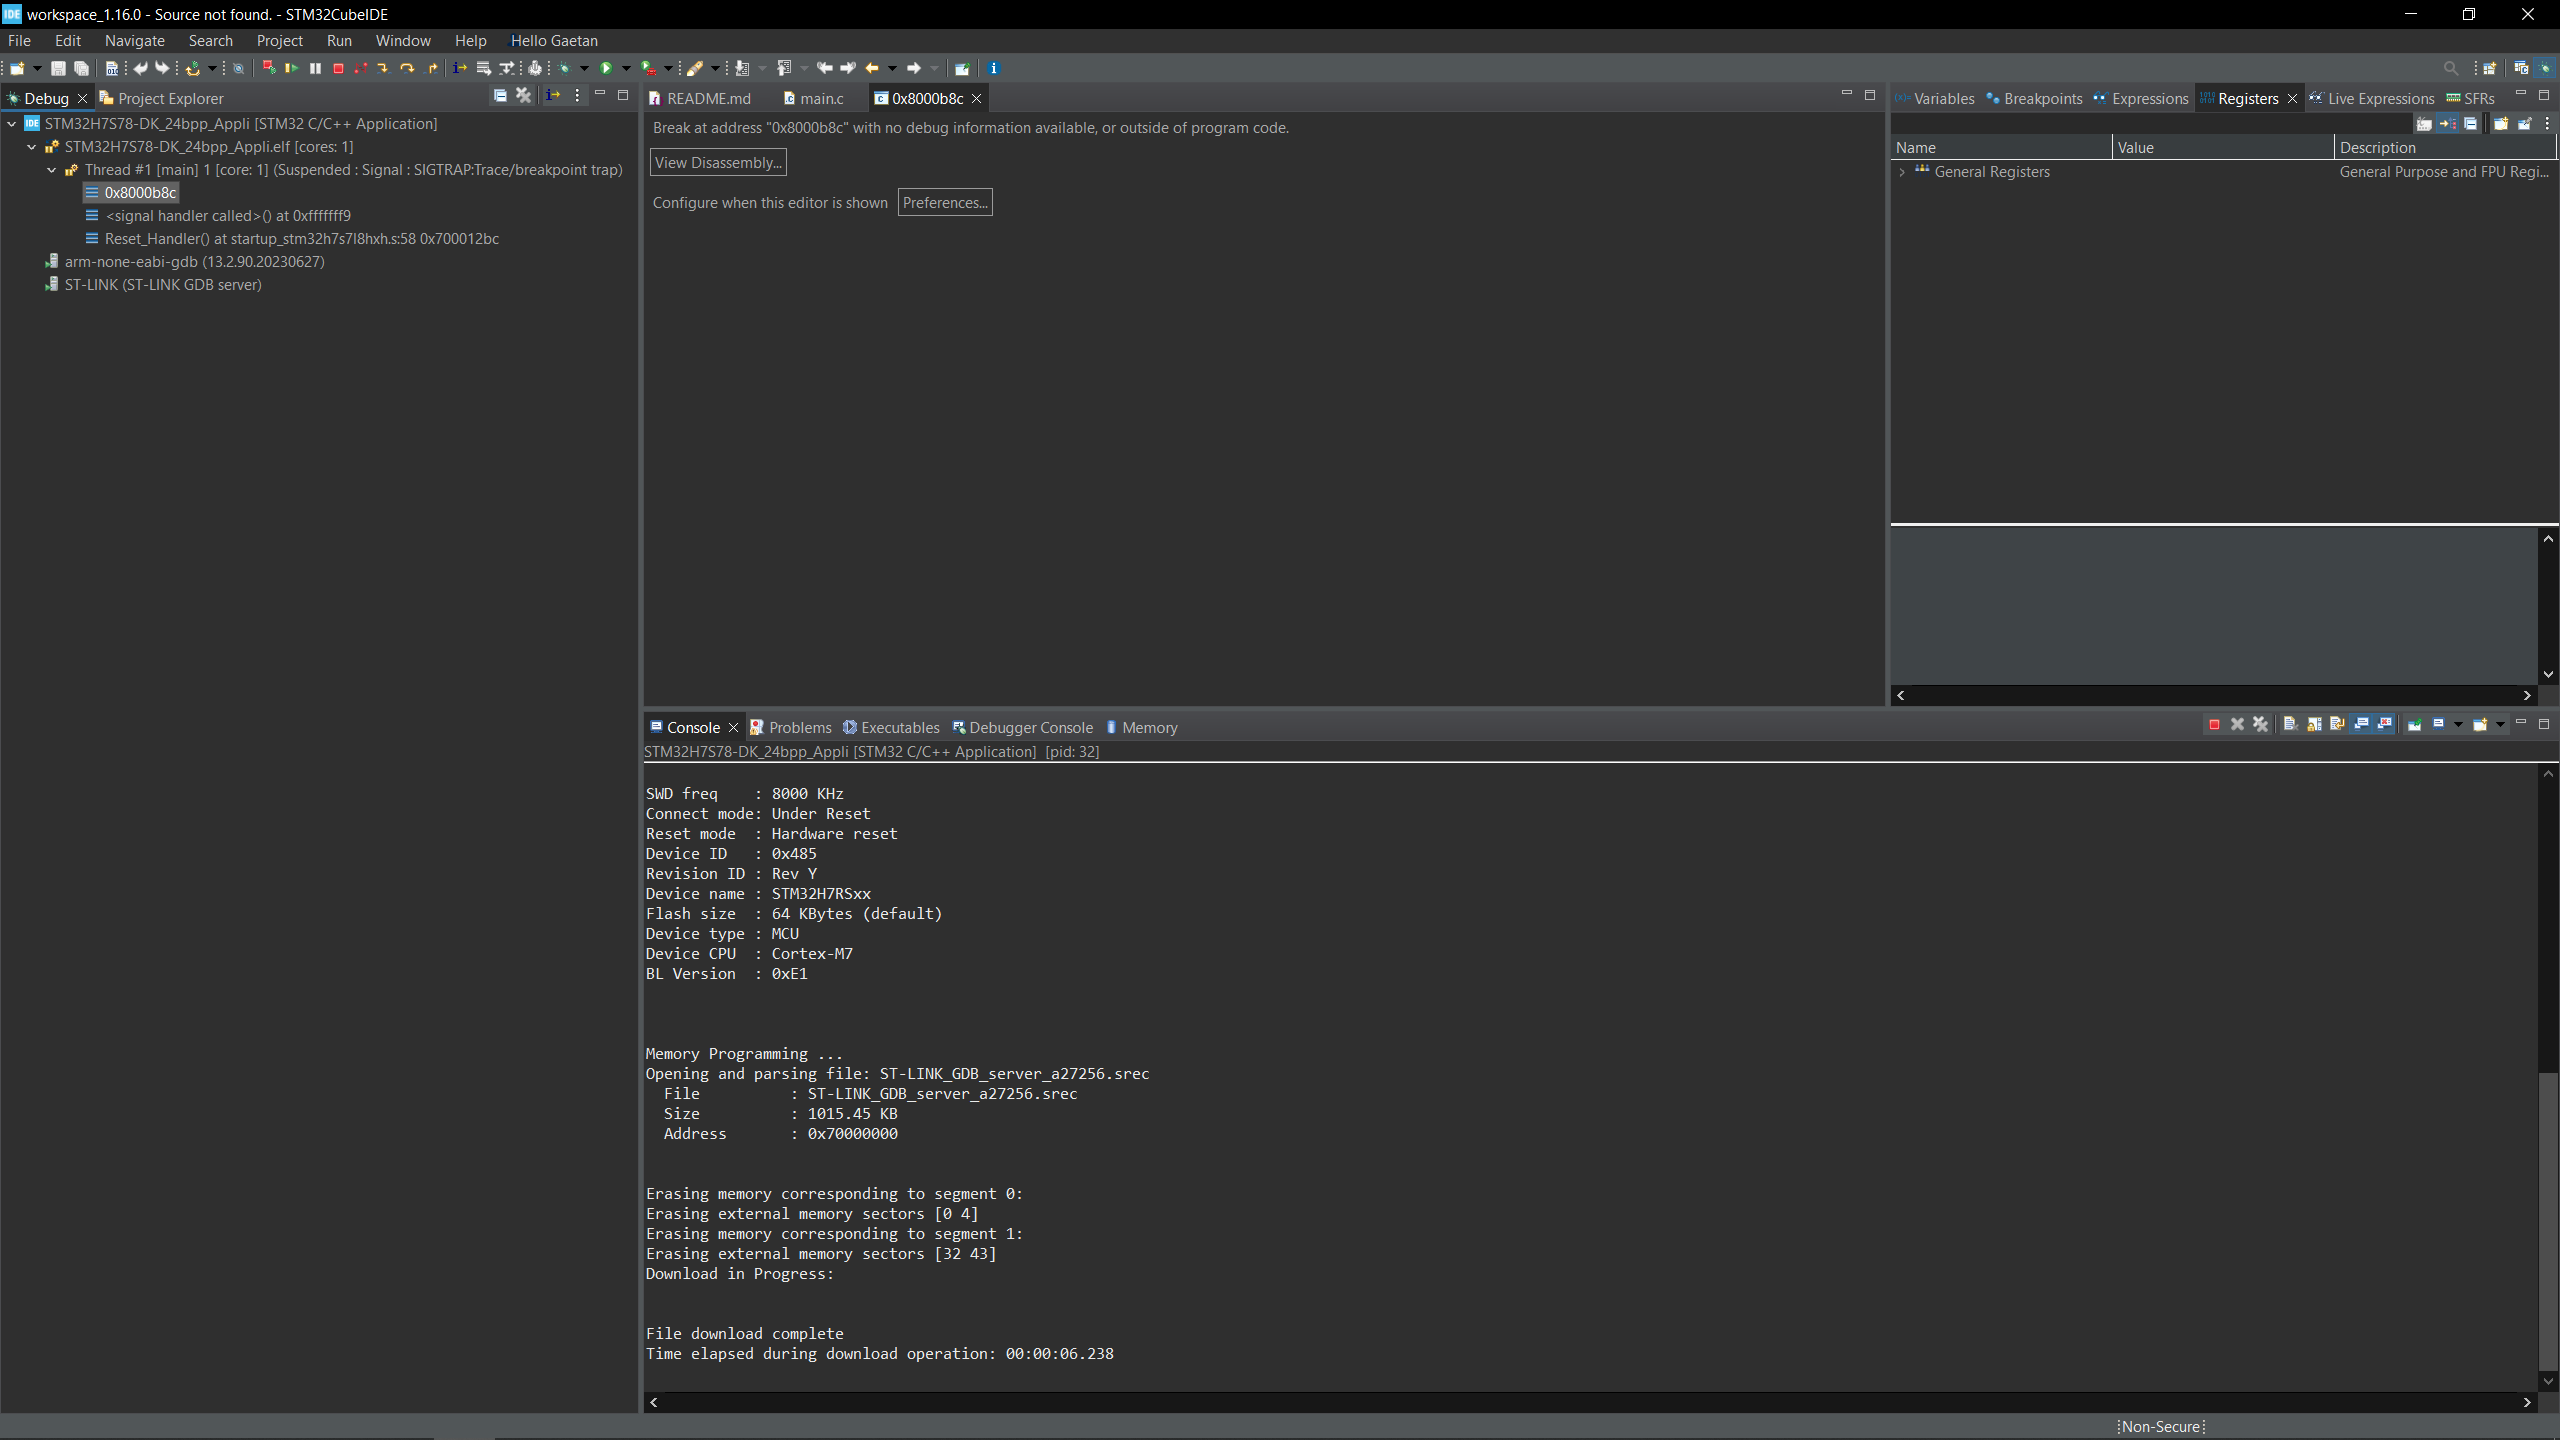2560x1440 pixels.
Task: Click the View Disassembly button
Action: point(718,162)
